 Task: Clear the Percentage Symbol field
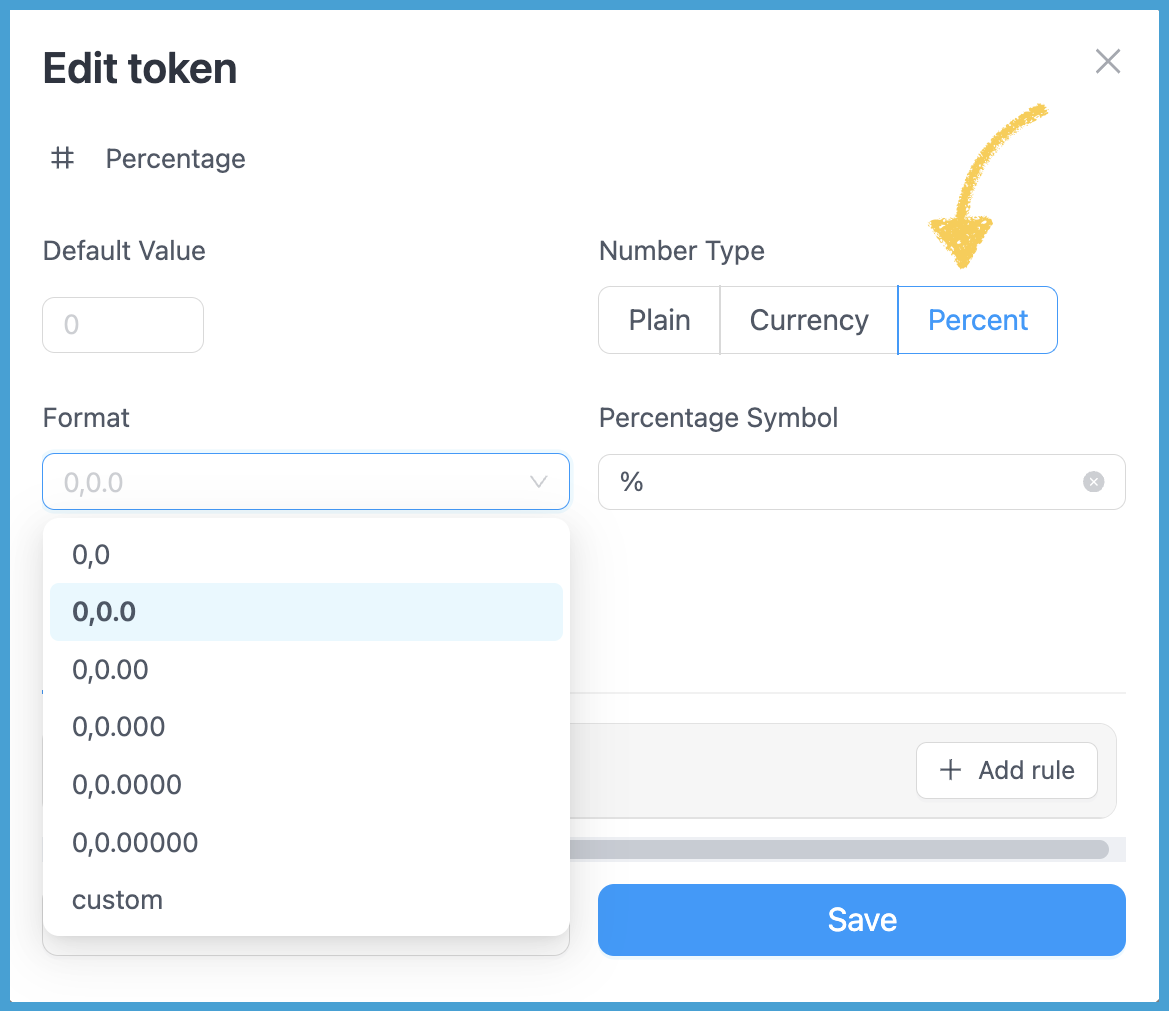[x=1094, y=482]
